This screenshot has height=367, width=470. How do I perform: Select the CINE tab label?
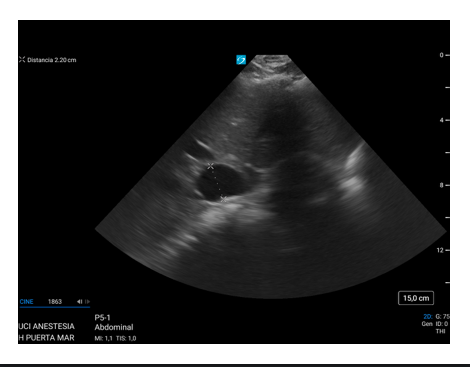26,302
